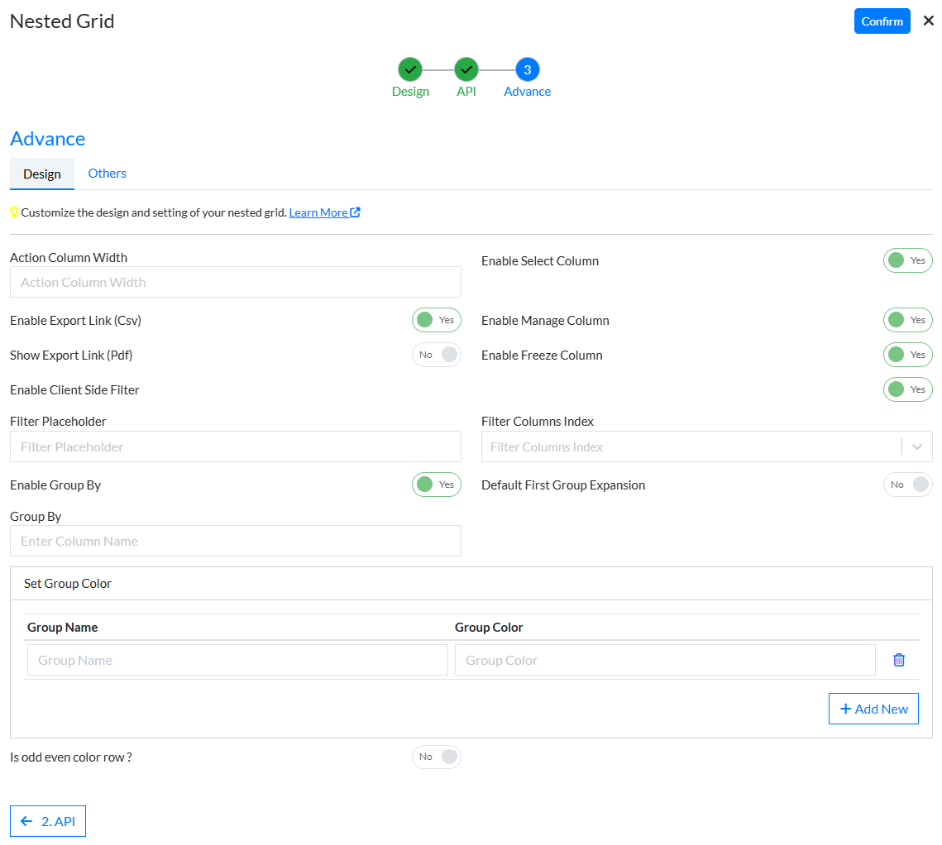
Task: Turn off Enable Select Column switch
Action: coord(907,261)
